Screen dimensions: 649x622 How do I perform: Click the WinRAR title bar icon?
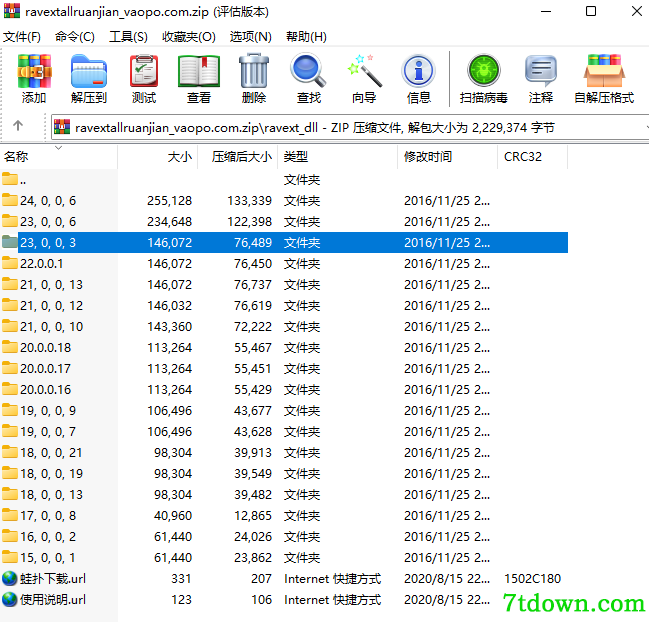(12, 11)
